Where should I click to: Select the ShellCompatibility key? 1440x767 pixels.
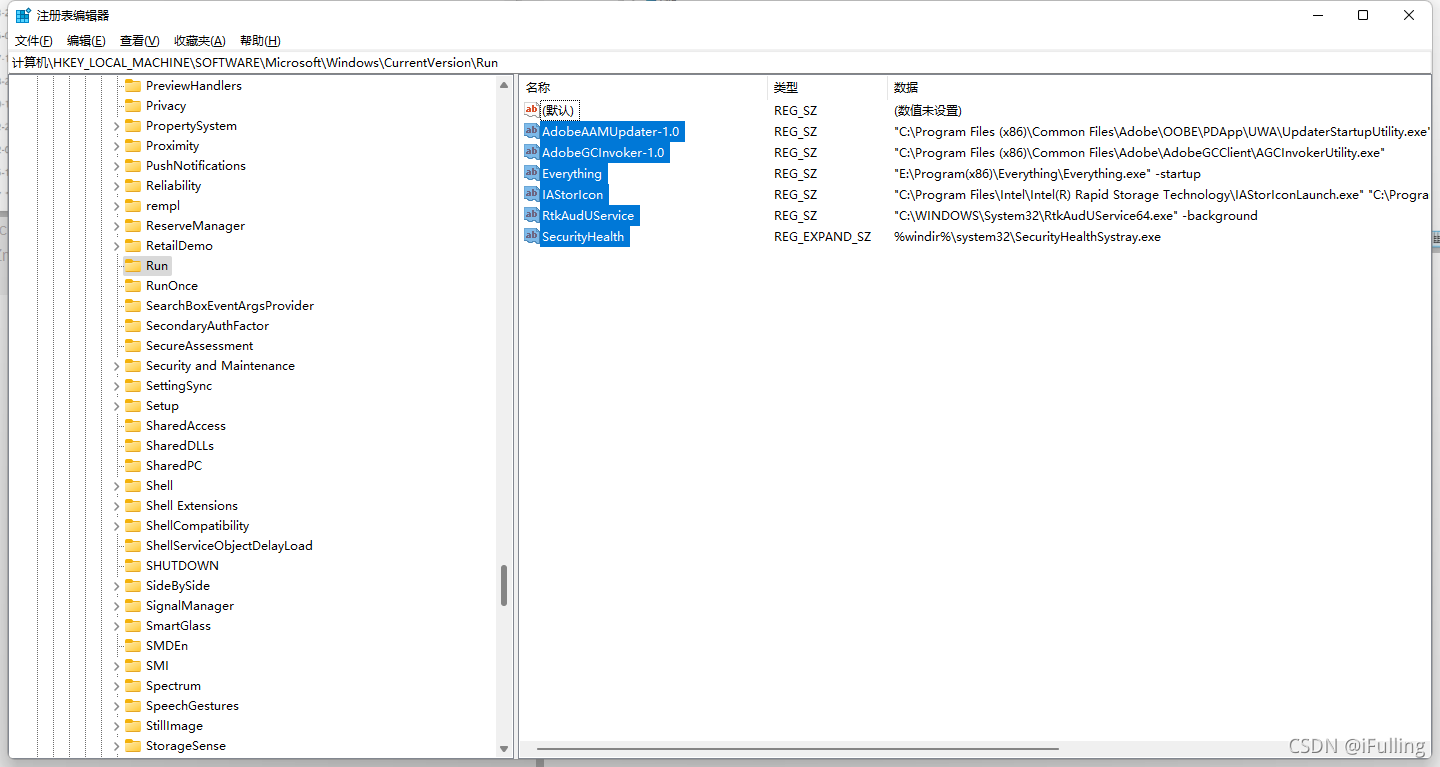[x=197, y=525]
